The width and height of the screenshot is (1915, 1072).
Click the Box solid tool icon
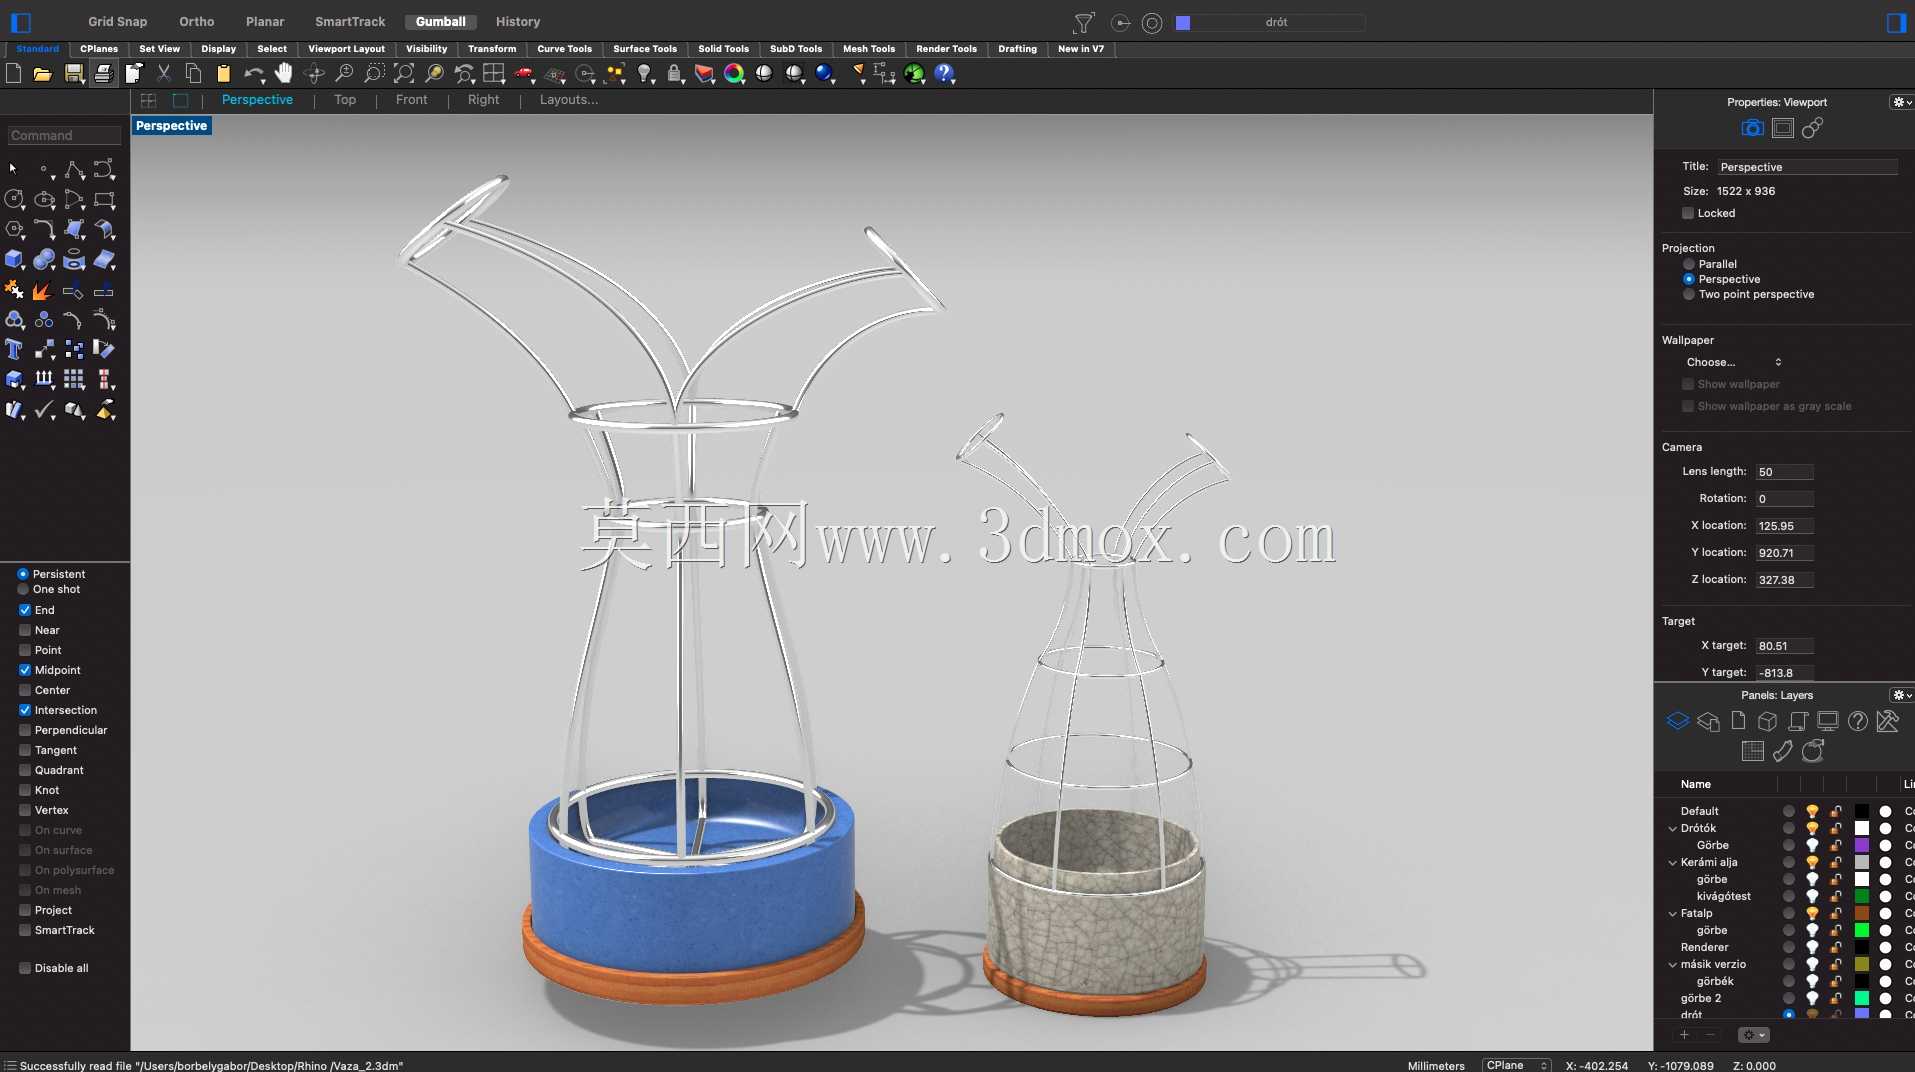pyautogui.click(x=14, y=260)
